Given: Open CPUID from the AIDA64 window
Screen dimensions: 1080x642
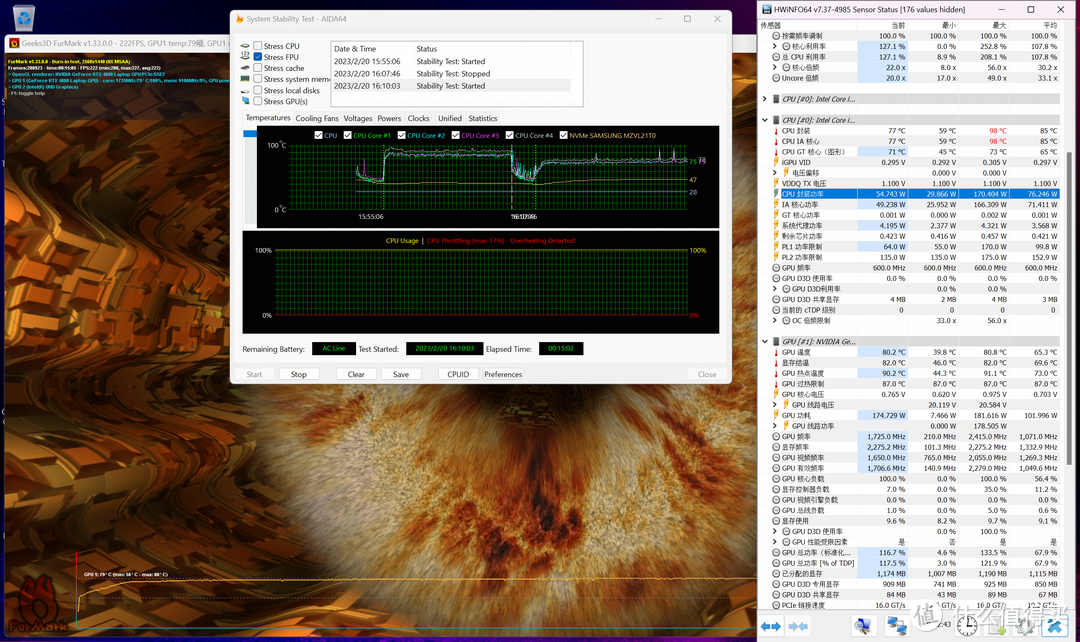Looking at the screenshot, I should [458, 374].
